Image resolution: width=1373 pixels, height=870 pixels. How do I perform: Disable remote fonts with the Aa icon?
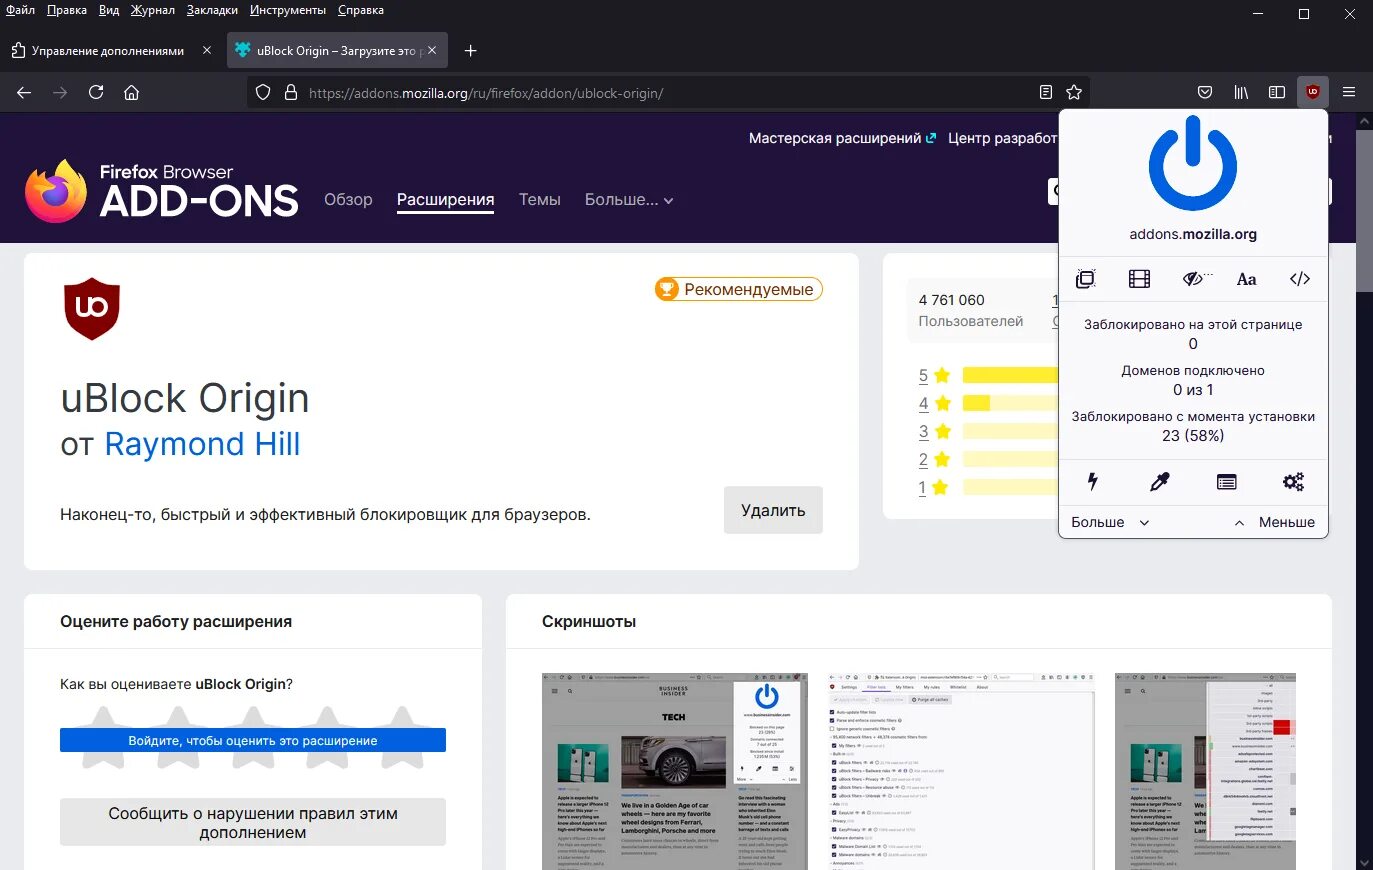[x=1246, y=279]
